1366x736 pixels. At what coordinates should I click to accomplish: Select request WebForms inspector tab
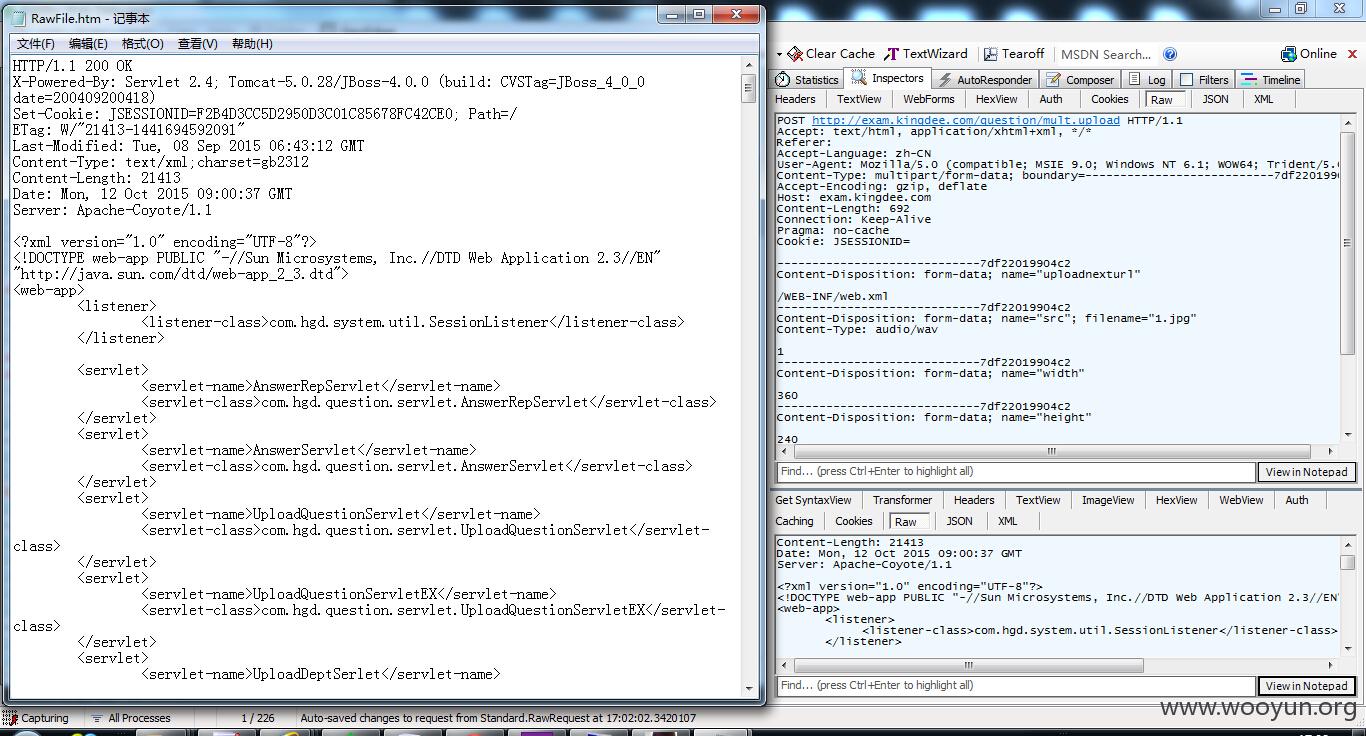928,99
